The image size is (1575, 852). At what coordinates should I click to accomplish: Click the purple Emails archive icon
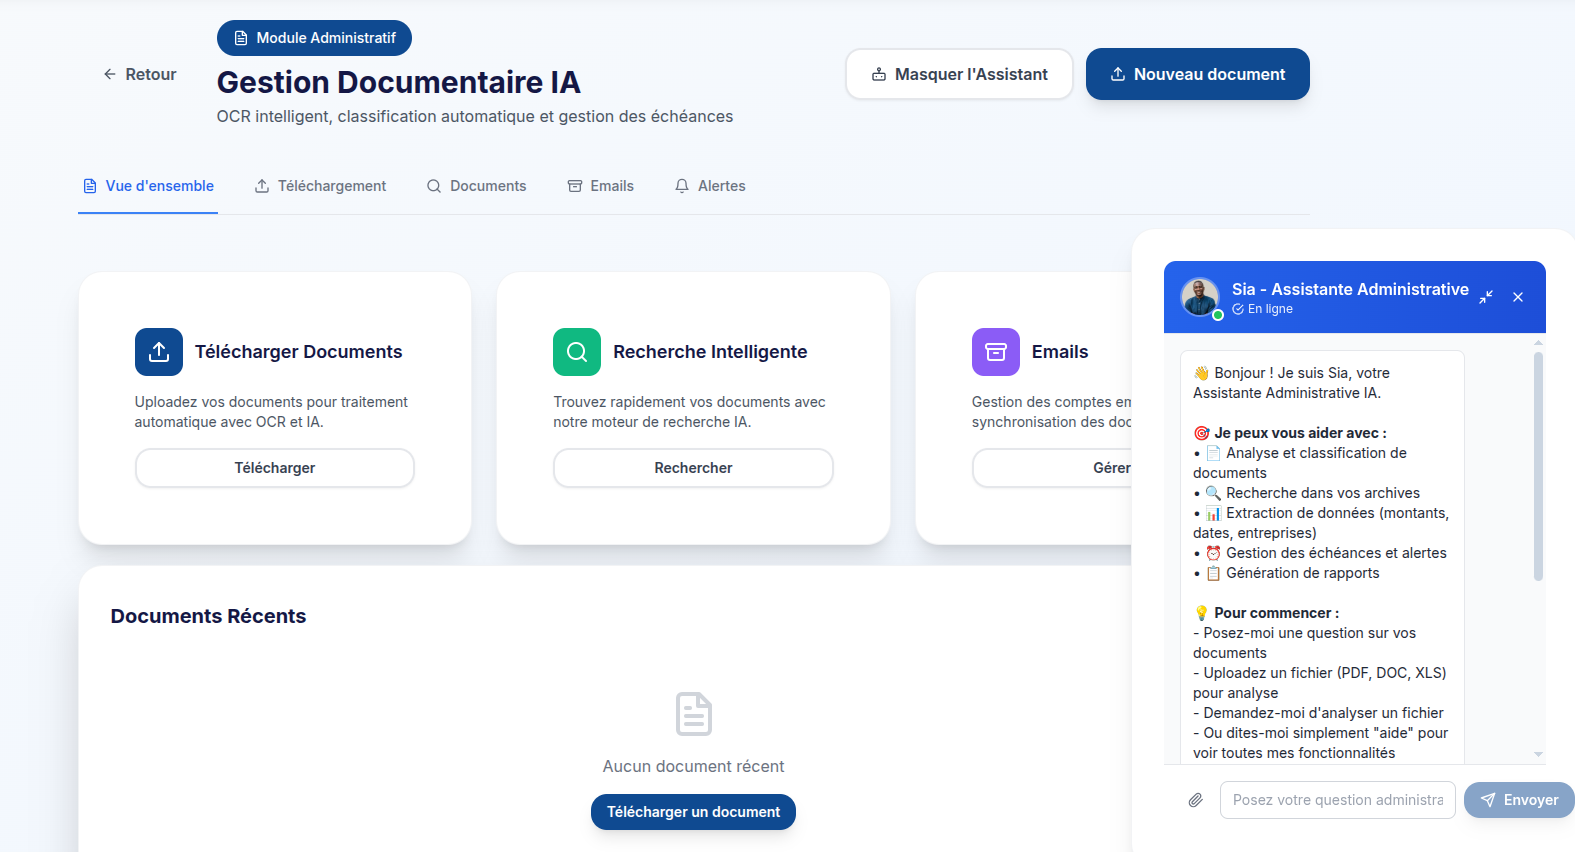click(995, 352)
